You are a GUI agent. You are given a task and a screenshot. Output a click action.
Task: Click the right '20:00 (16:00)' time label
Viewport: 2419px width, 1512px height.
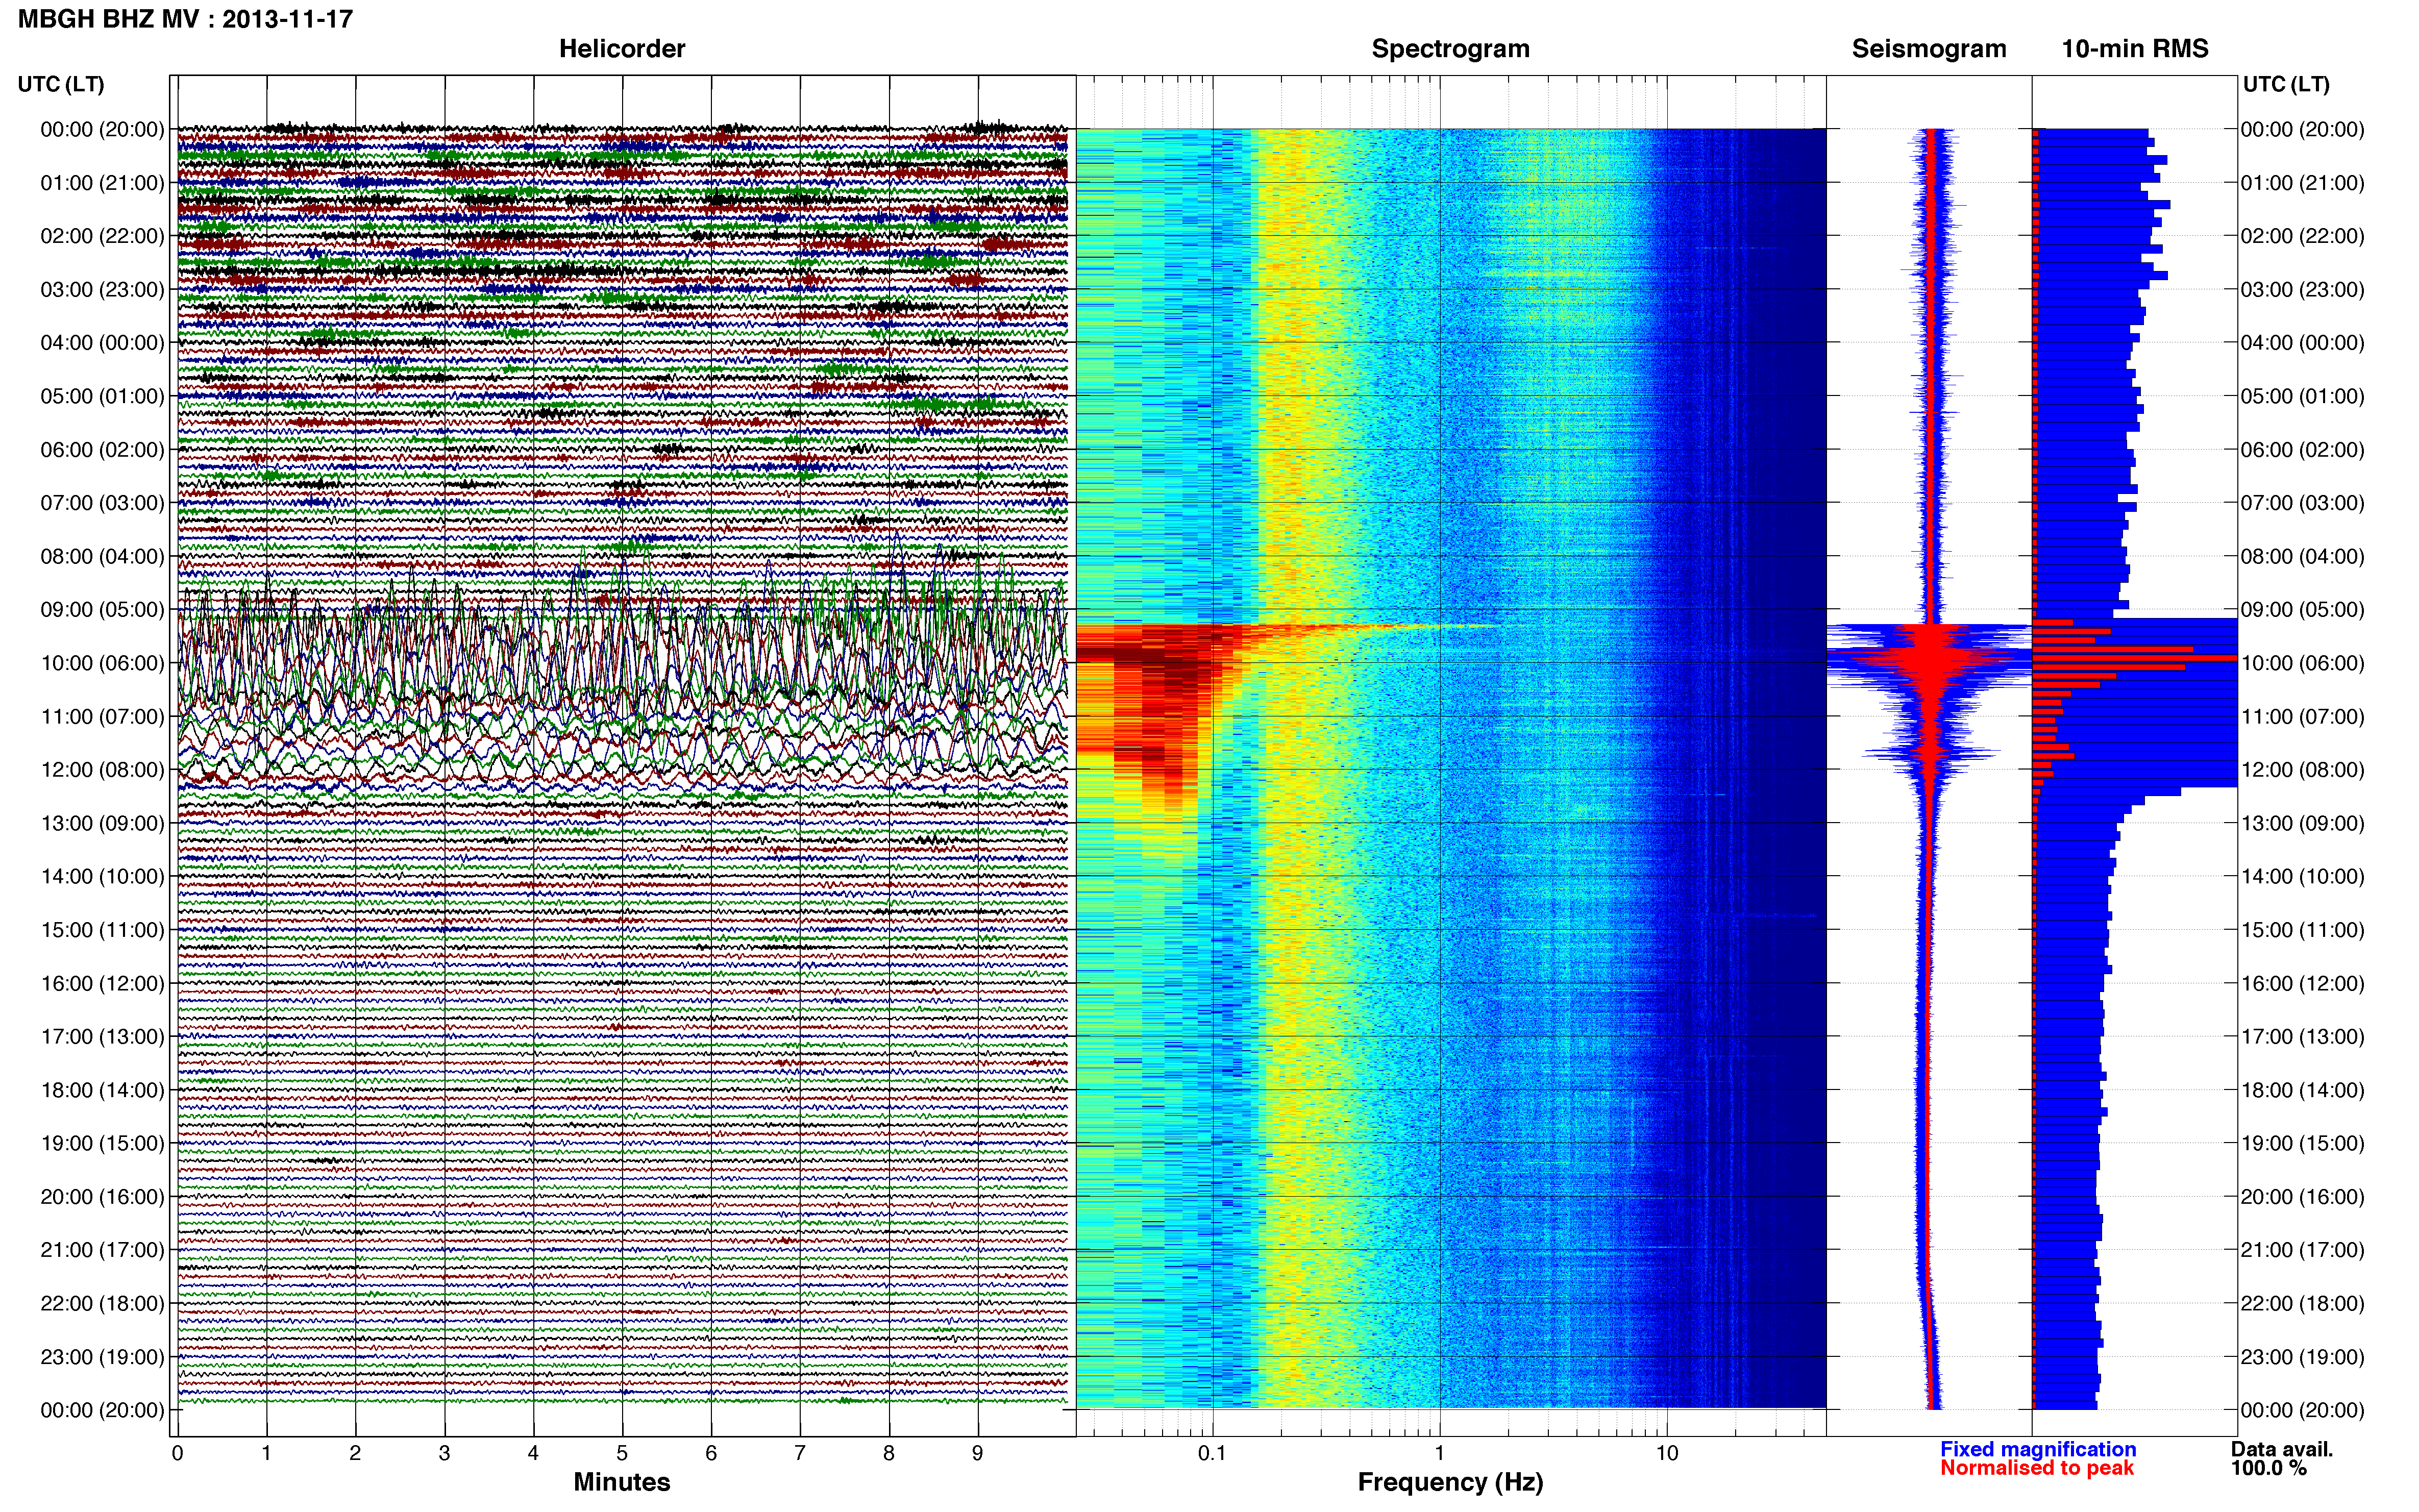coord(2302,1197)
